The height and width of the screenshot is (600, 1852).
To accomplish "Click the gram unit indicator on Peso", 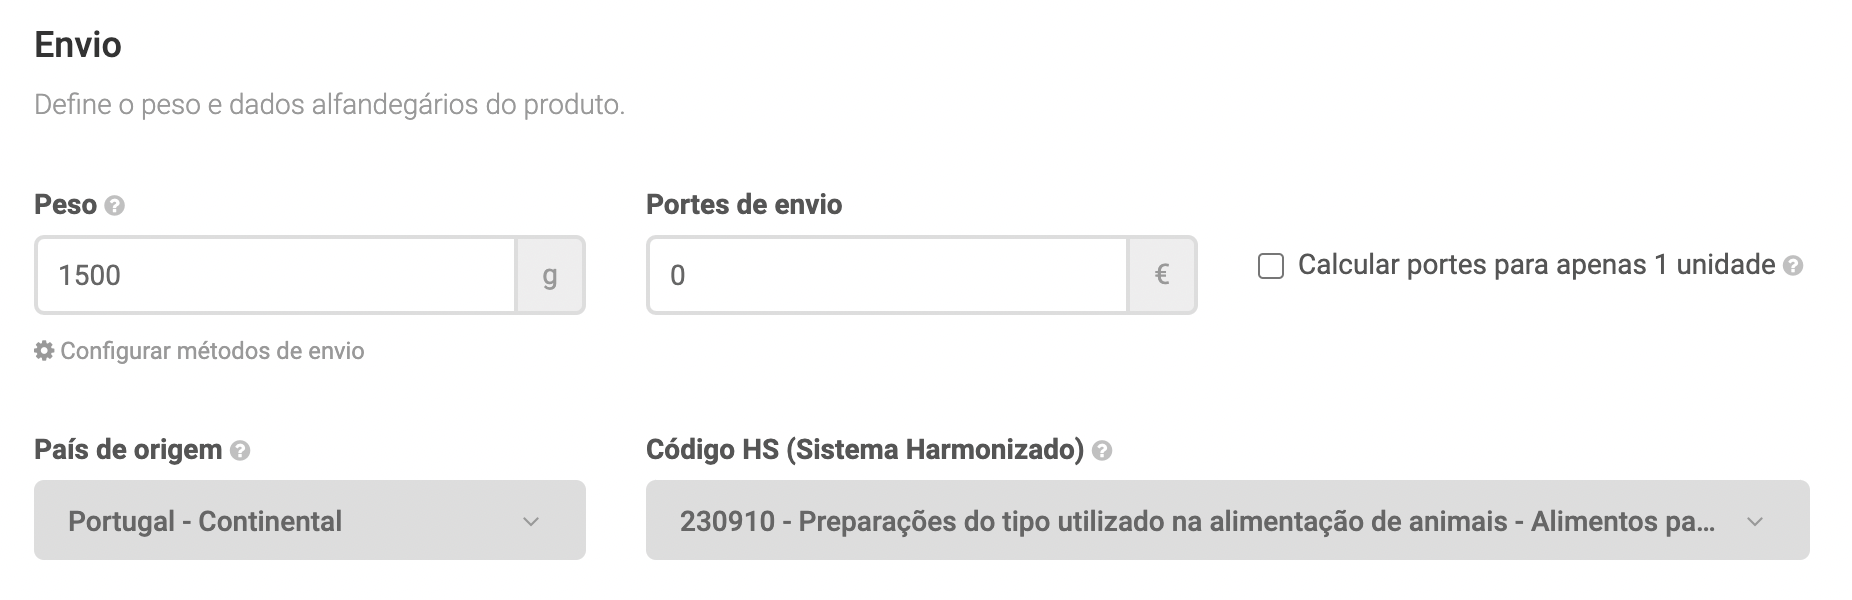I will coord(549,275).
